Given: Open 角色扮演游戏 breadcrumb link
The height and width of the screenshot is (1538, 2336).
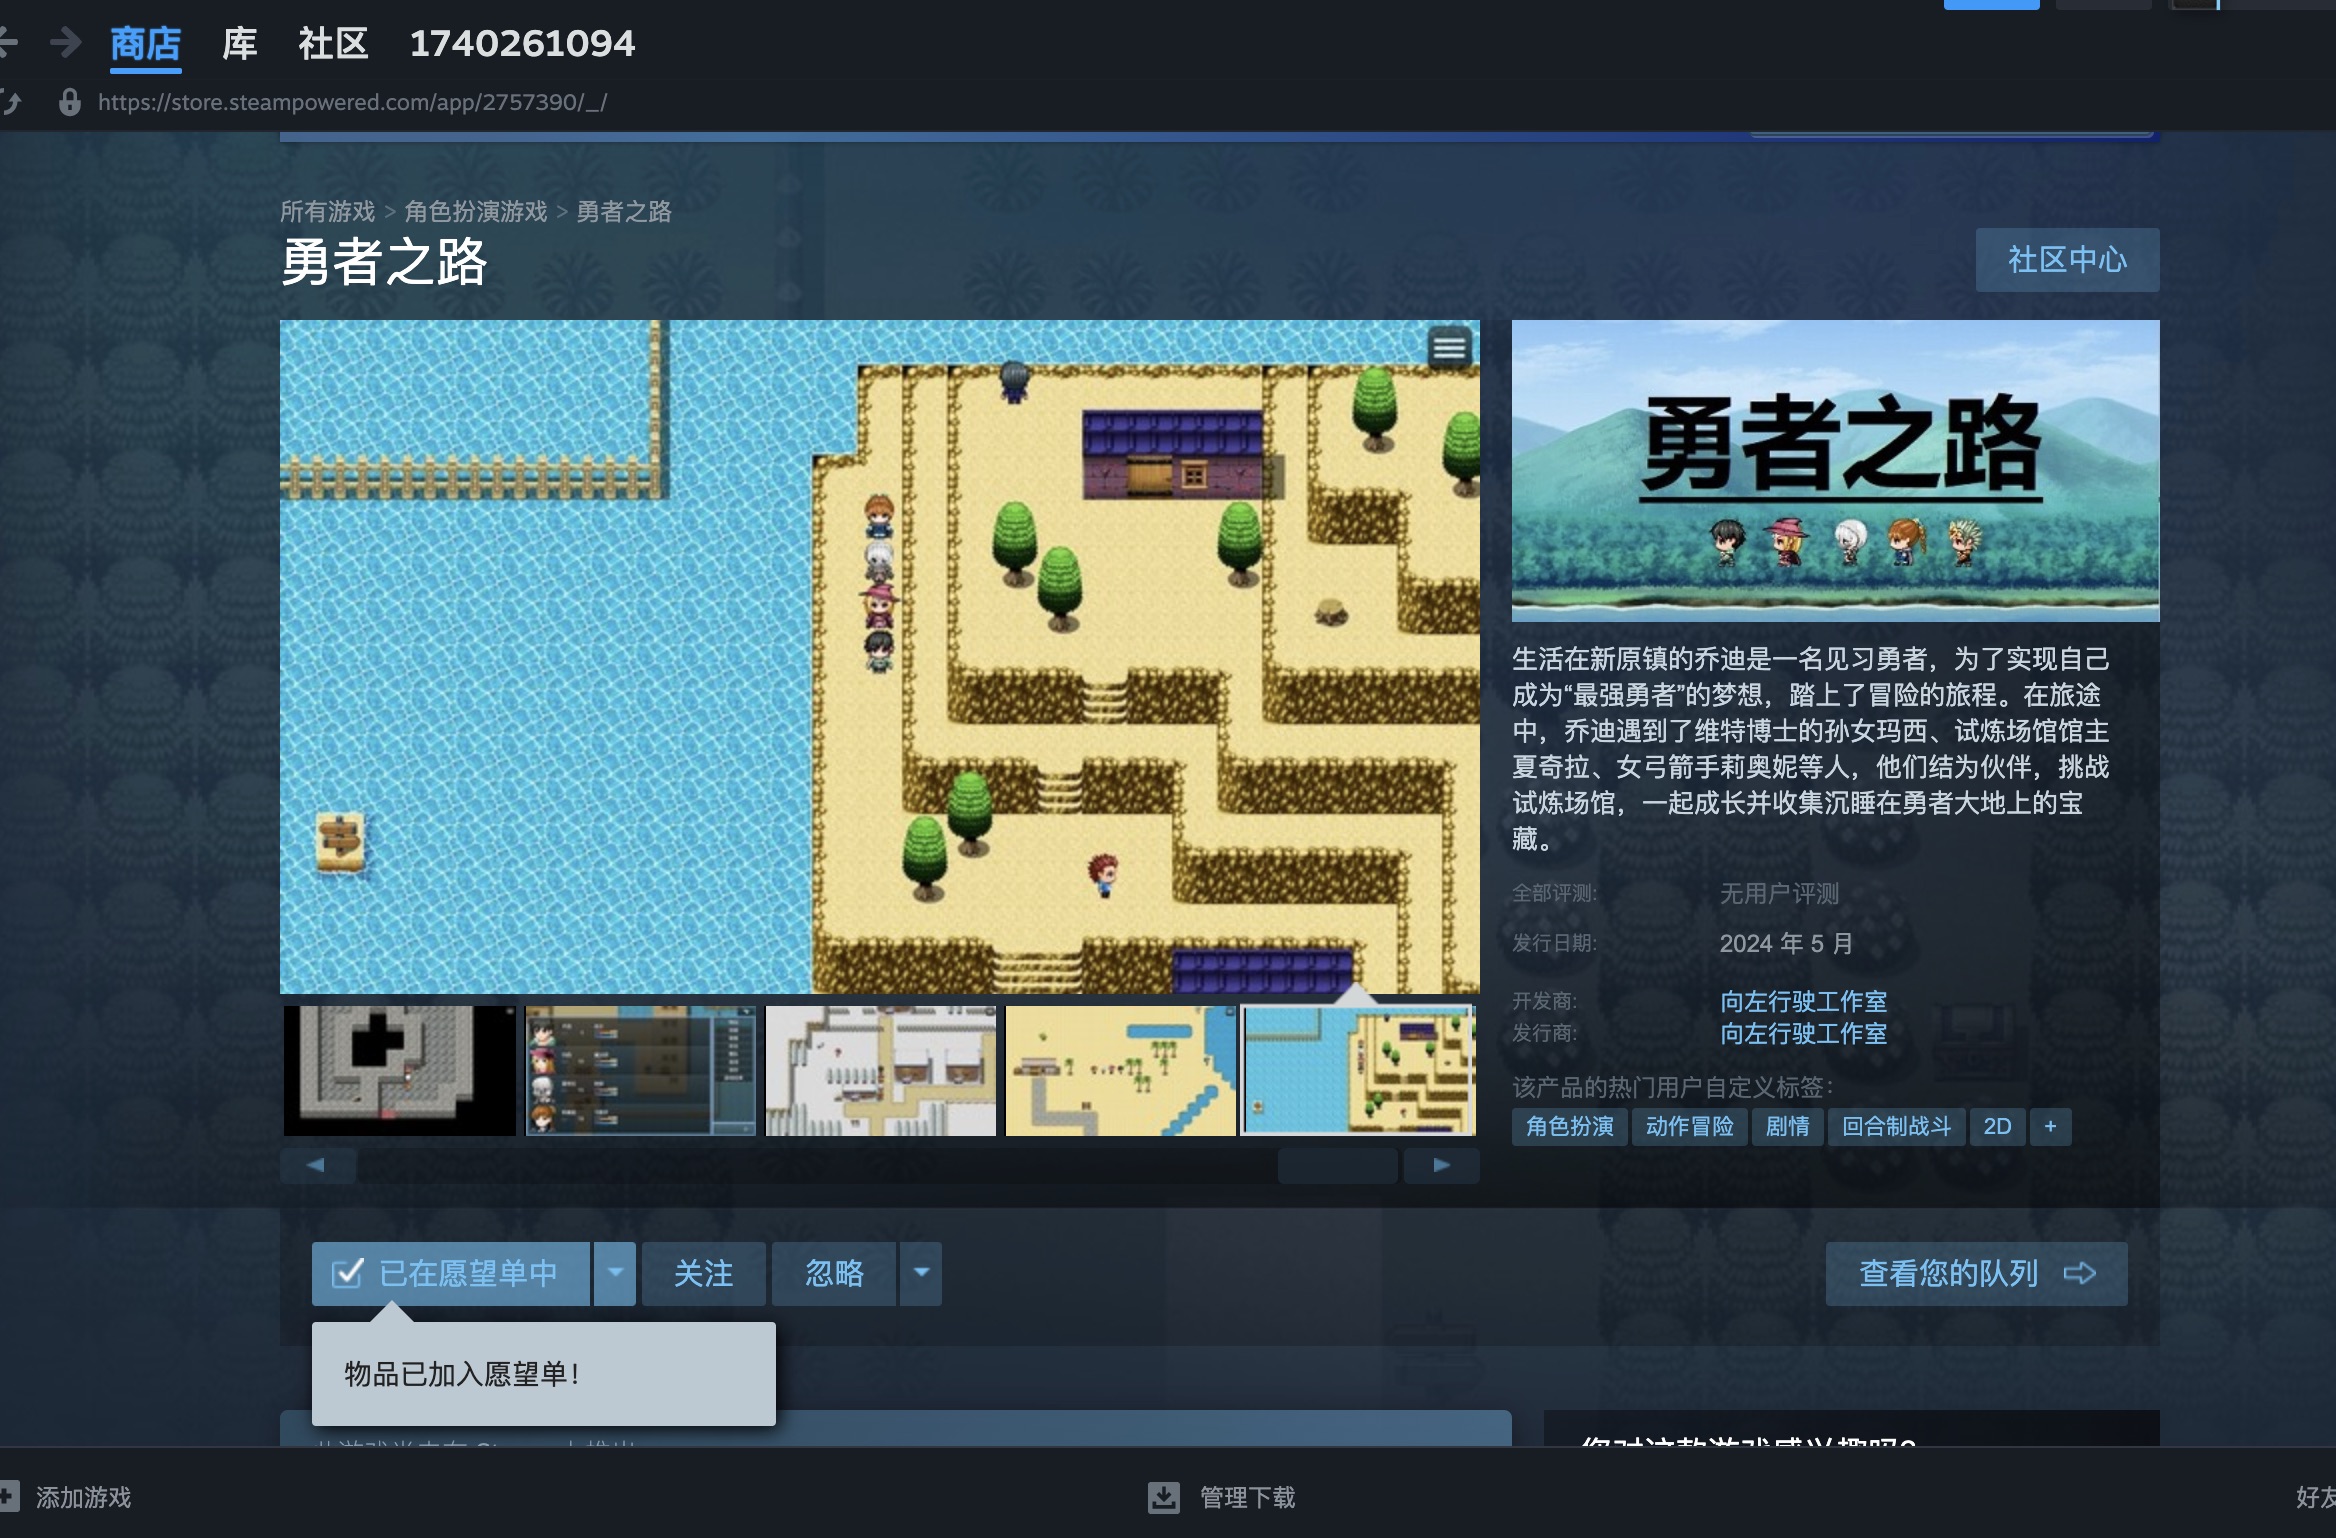Looking at the screenshot, I should pos(476,211).
